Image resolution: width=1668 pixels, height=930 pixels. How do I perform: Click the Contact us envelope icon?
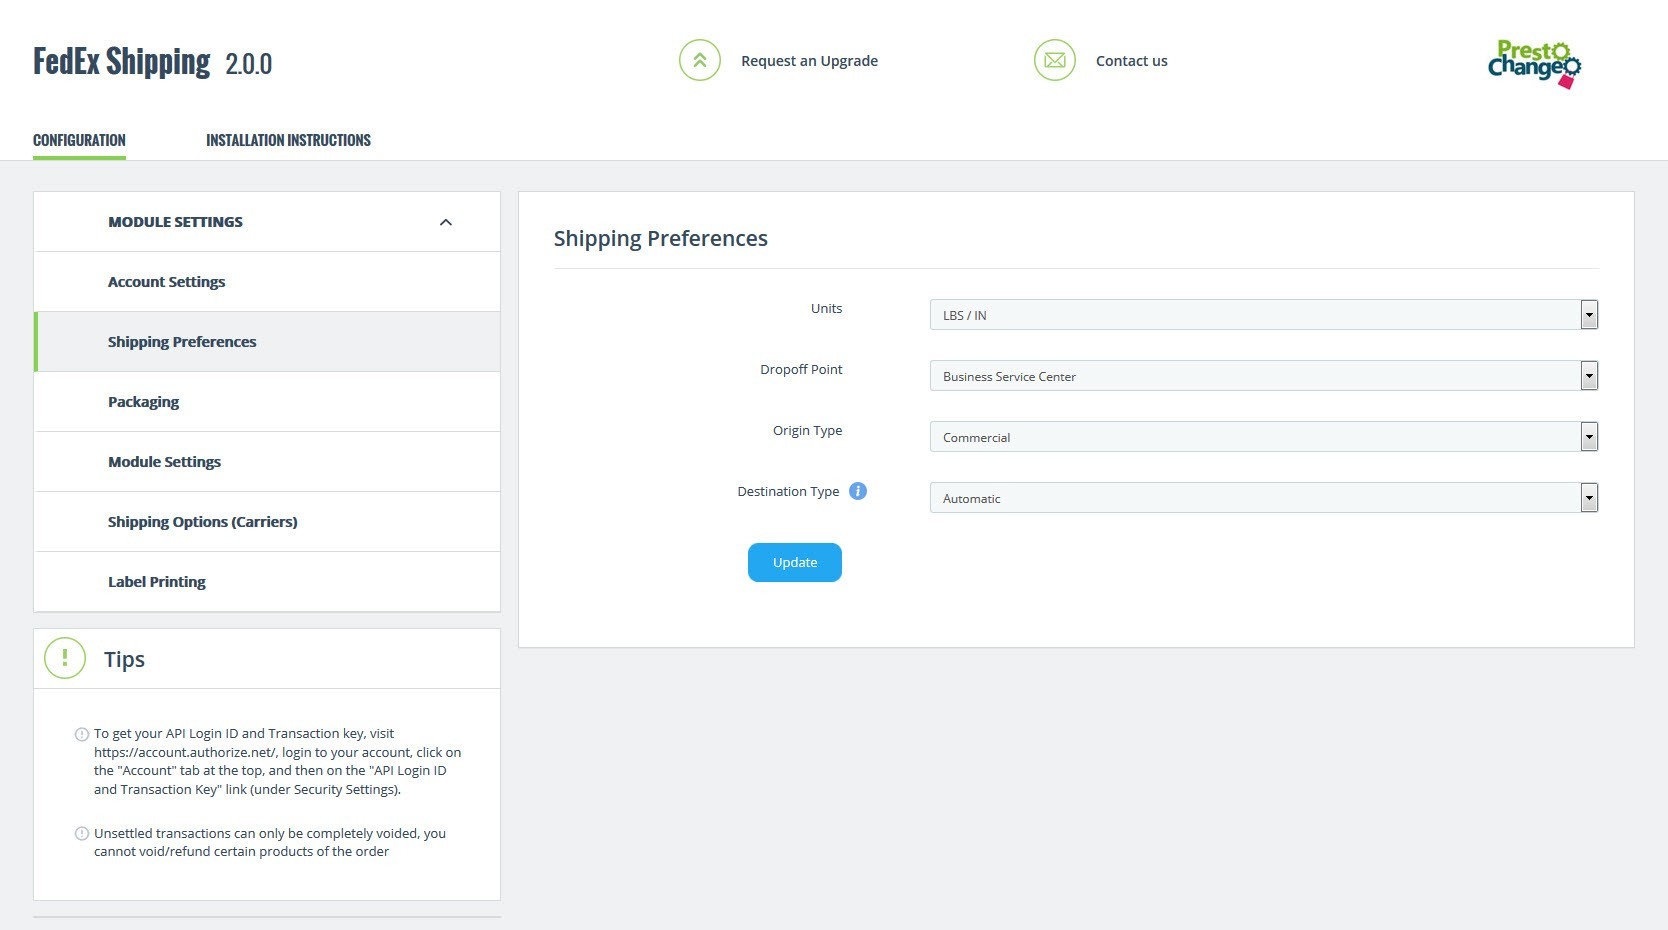click(1055, 60)
